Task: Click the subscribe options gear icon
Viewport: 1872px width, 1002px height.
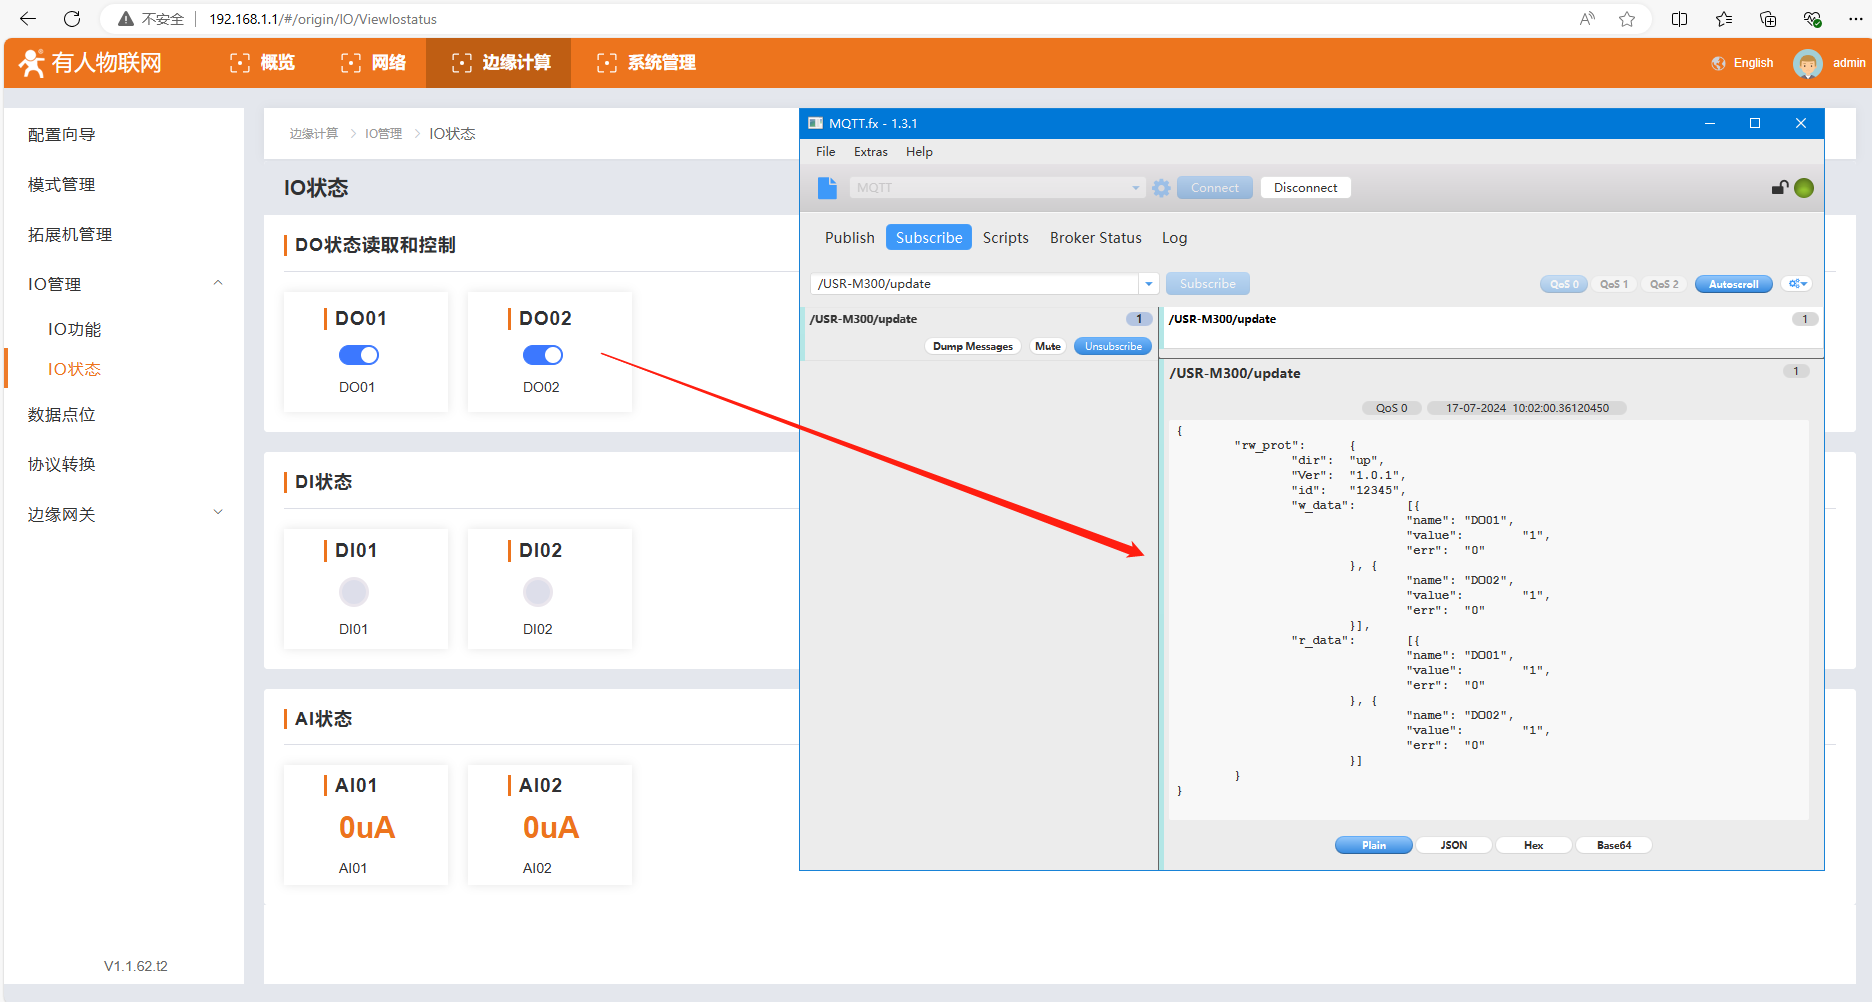Action: pyautogui.click(x=1797, y=284)
